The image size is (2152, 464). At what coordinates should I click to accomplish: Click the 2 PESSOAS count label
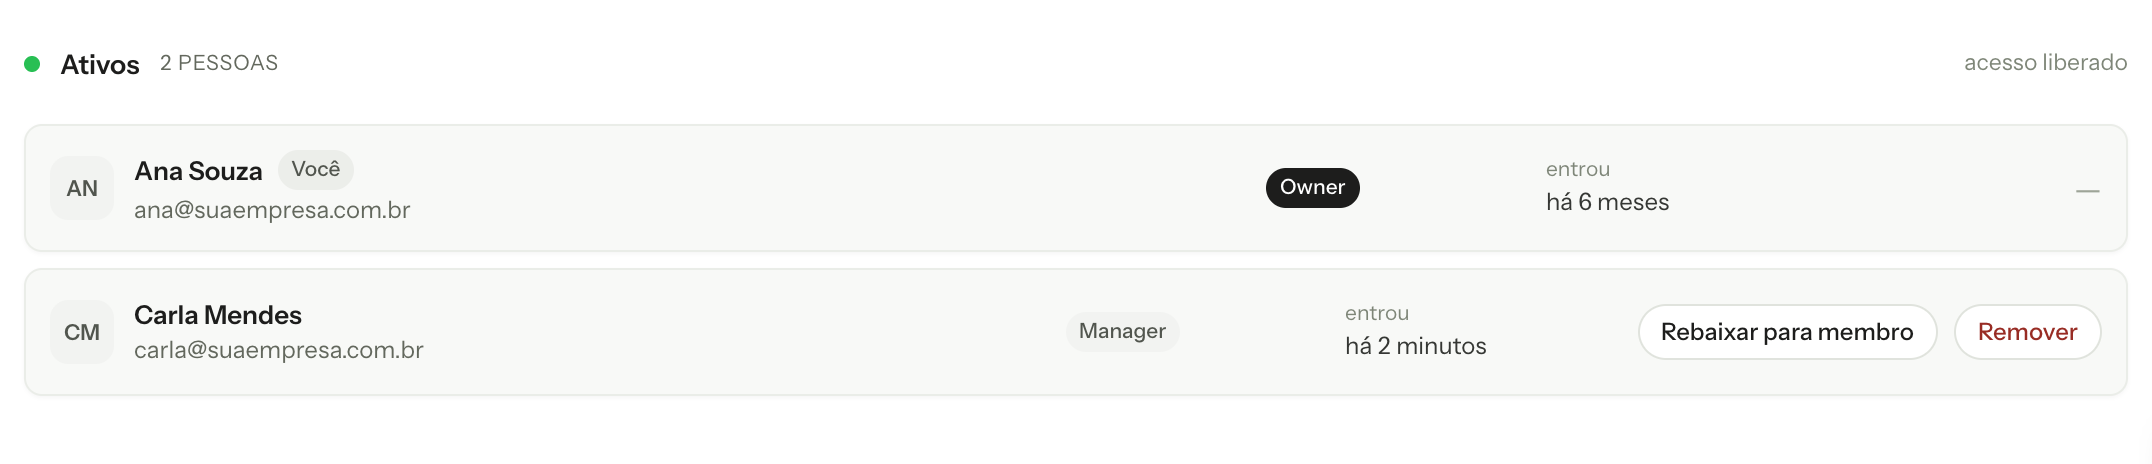click(219, 63)
